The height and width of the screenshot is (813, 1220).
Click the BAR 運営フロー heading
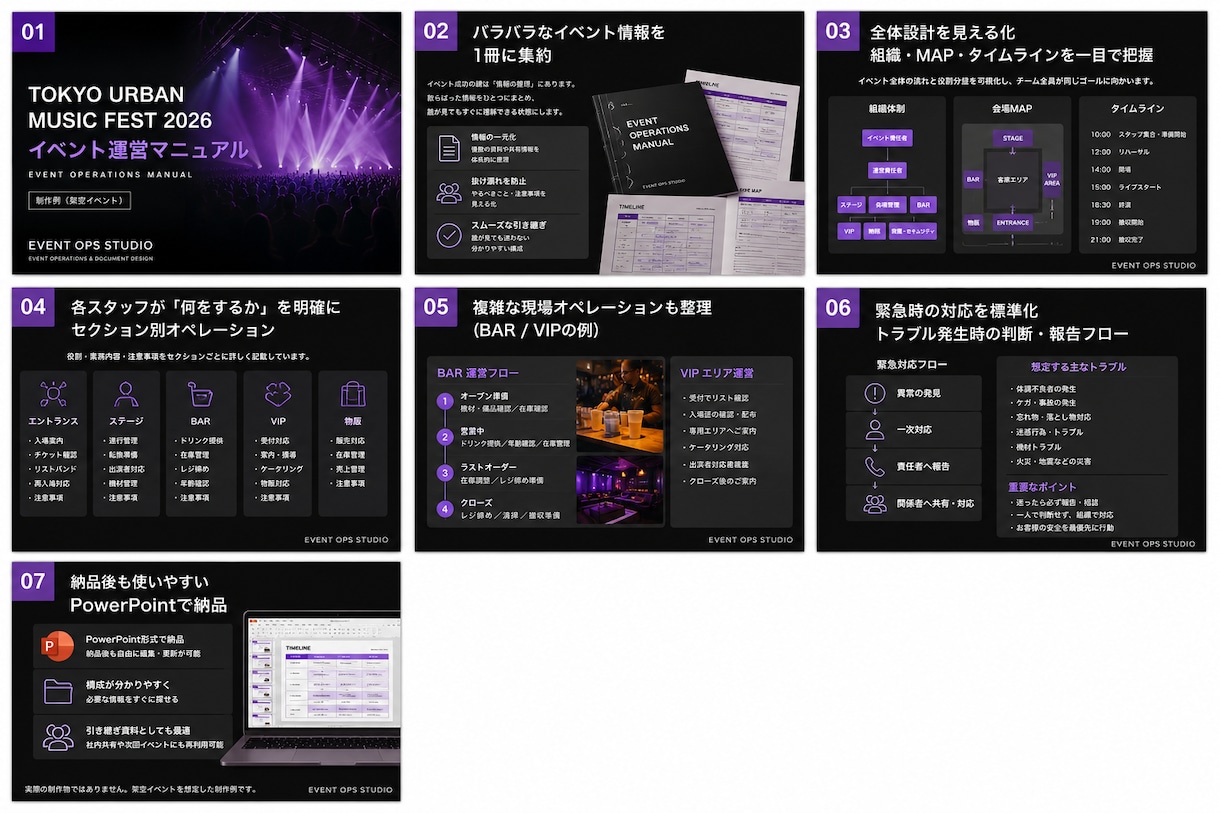478,373
